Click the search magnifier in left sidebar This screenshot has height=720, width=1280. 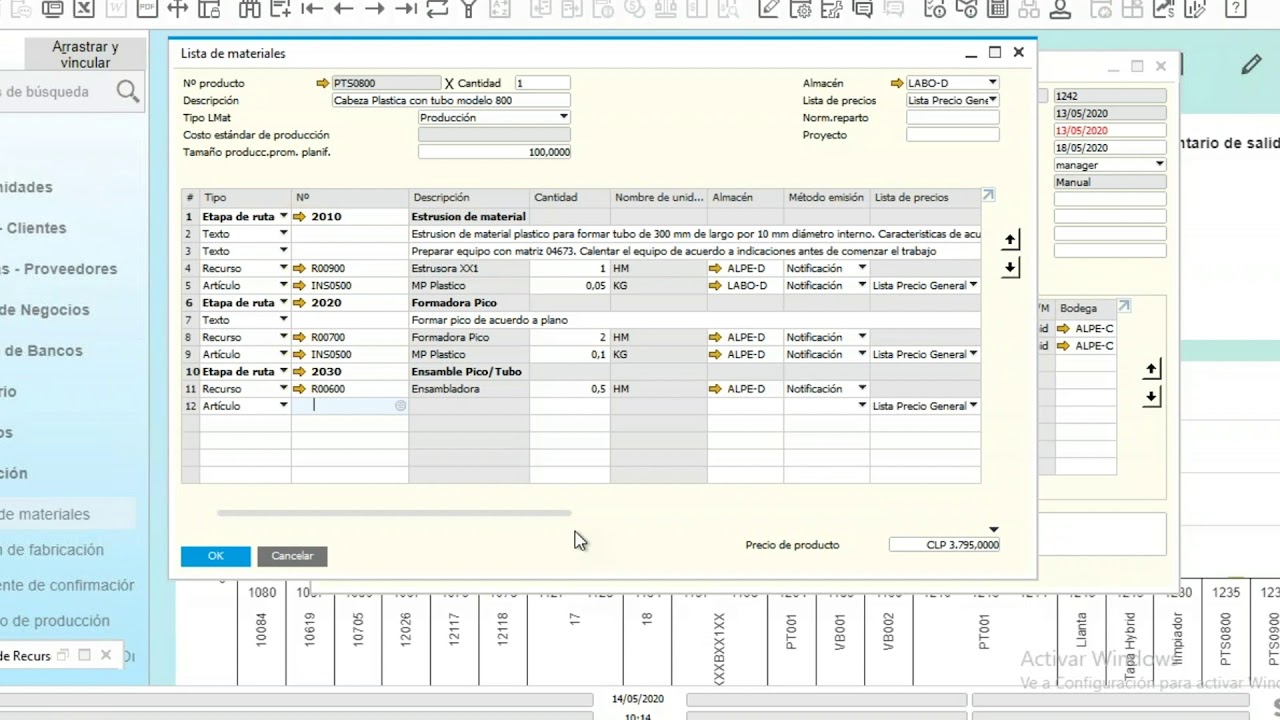pos(127,92)
